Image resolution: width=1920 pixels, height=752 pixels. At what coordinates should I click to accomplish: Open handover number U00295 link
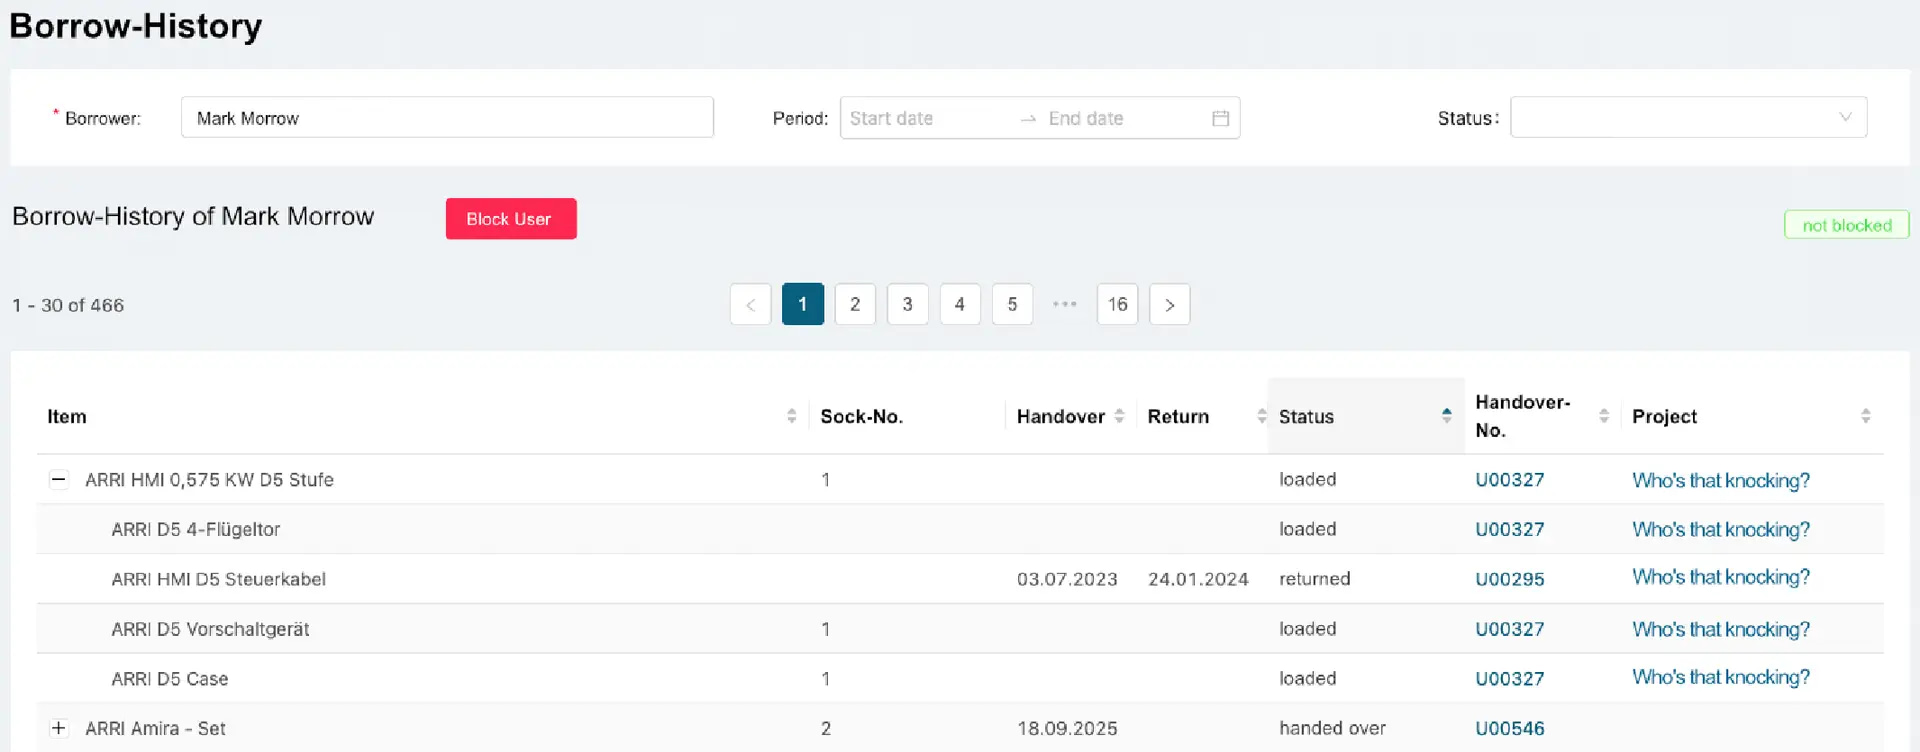click(x=1509, y=579)
